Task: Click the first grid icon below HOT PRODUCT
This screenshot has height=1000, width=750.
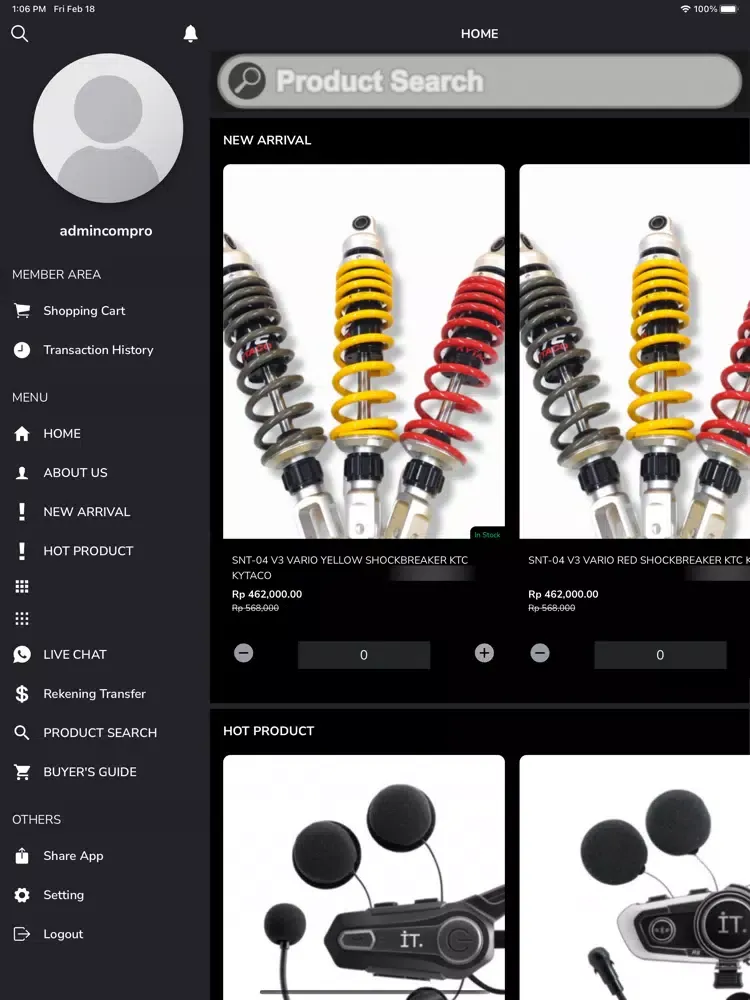Action: tap(22, 587)
